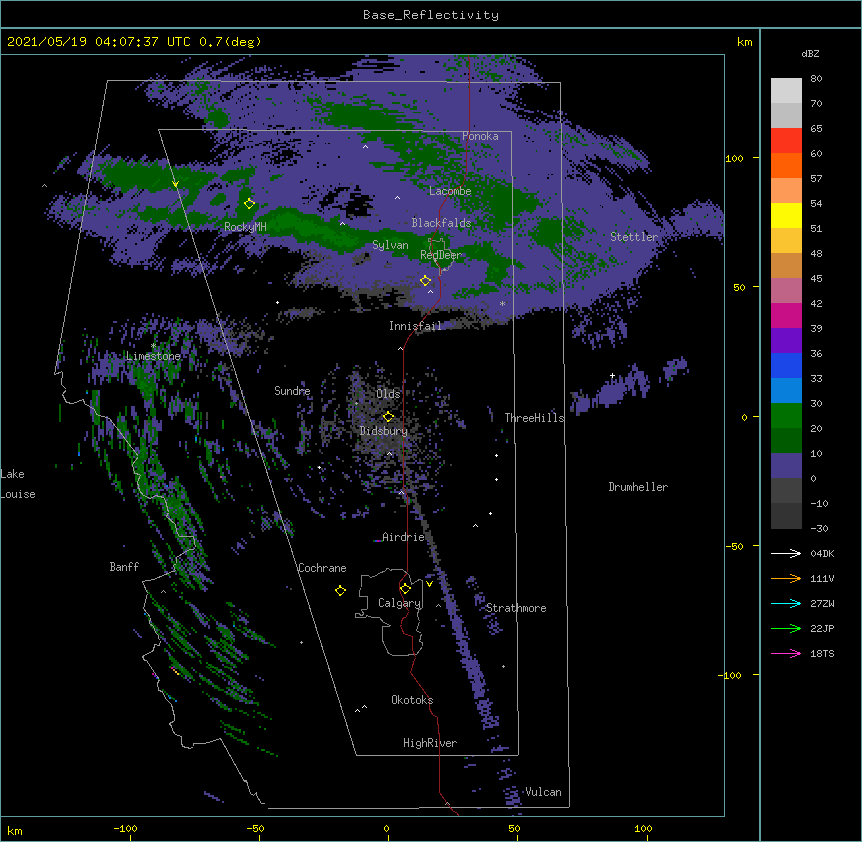Image resolution: width=862 pixels, height=842 pixels.
Task: Click the Strathmore label
Action: coord(516,608)
